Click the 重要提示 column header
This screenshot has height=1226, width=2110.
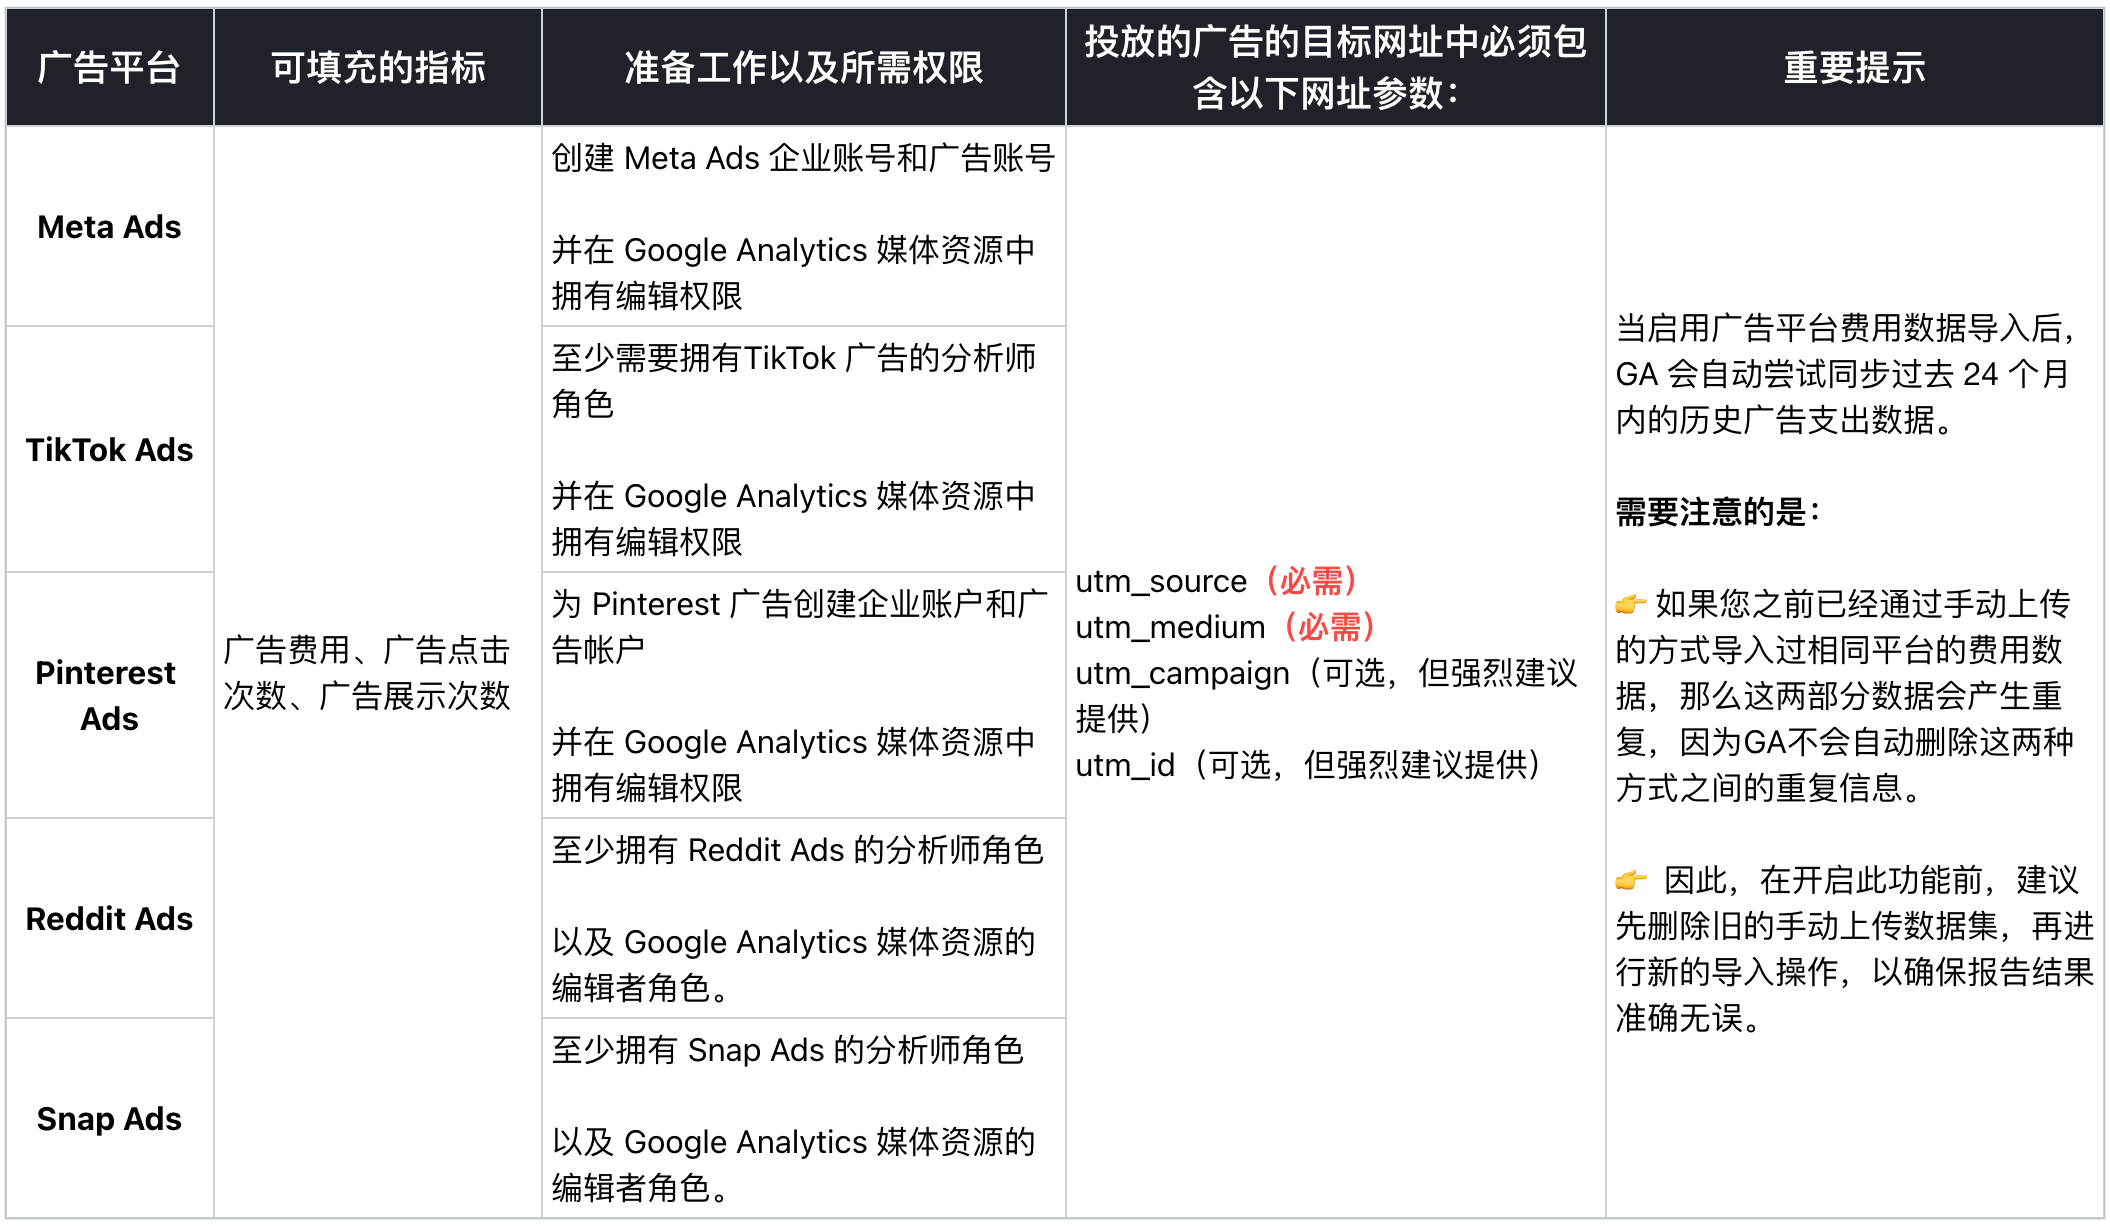(x=1855, y=66)
